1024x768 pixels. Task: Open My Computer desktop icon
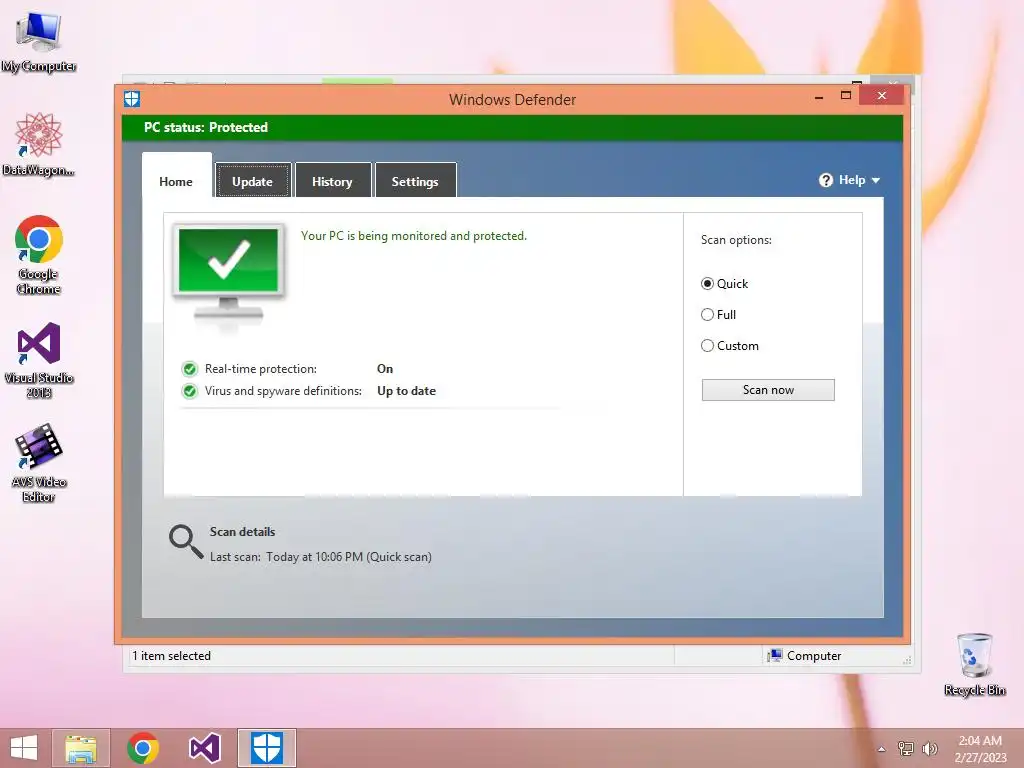(39, 40)
